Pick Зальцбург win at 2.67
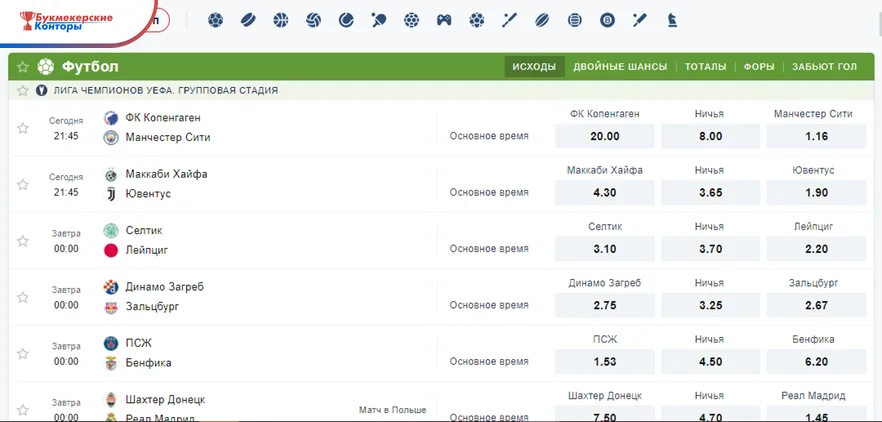 [x=816, y=305]
